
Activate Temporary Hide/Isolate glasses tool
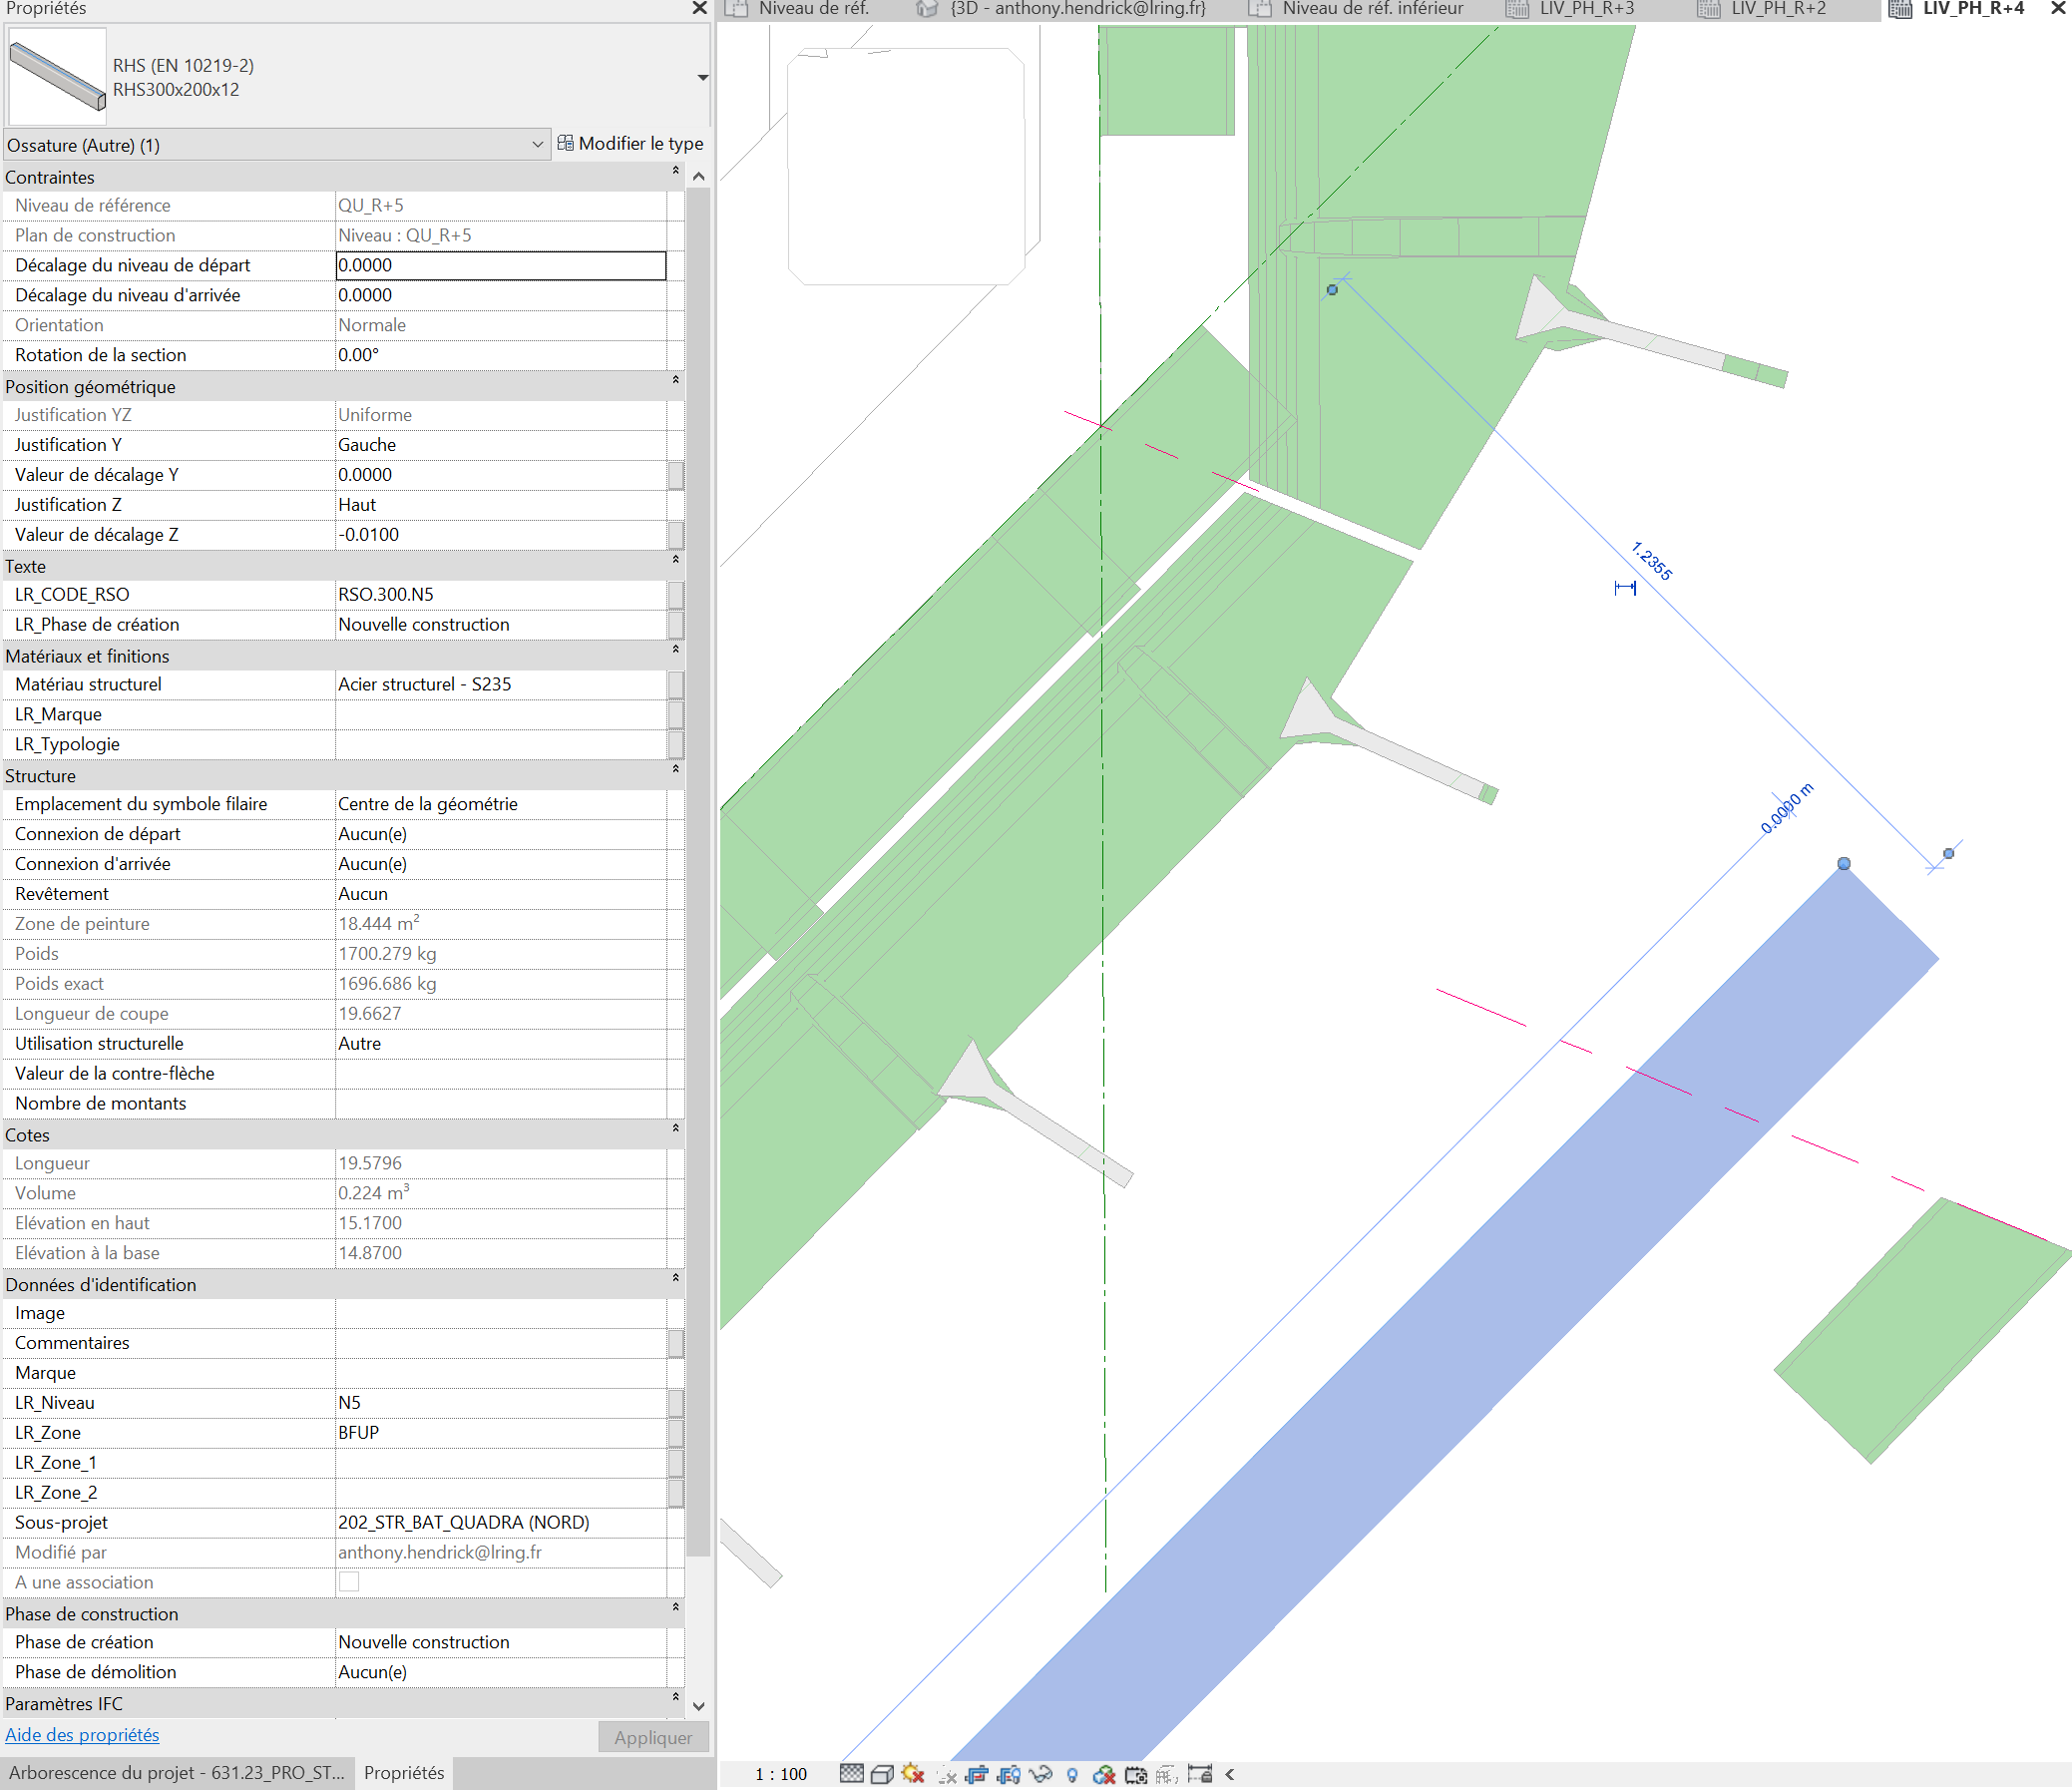(1040, 1774)
